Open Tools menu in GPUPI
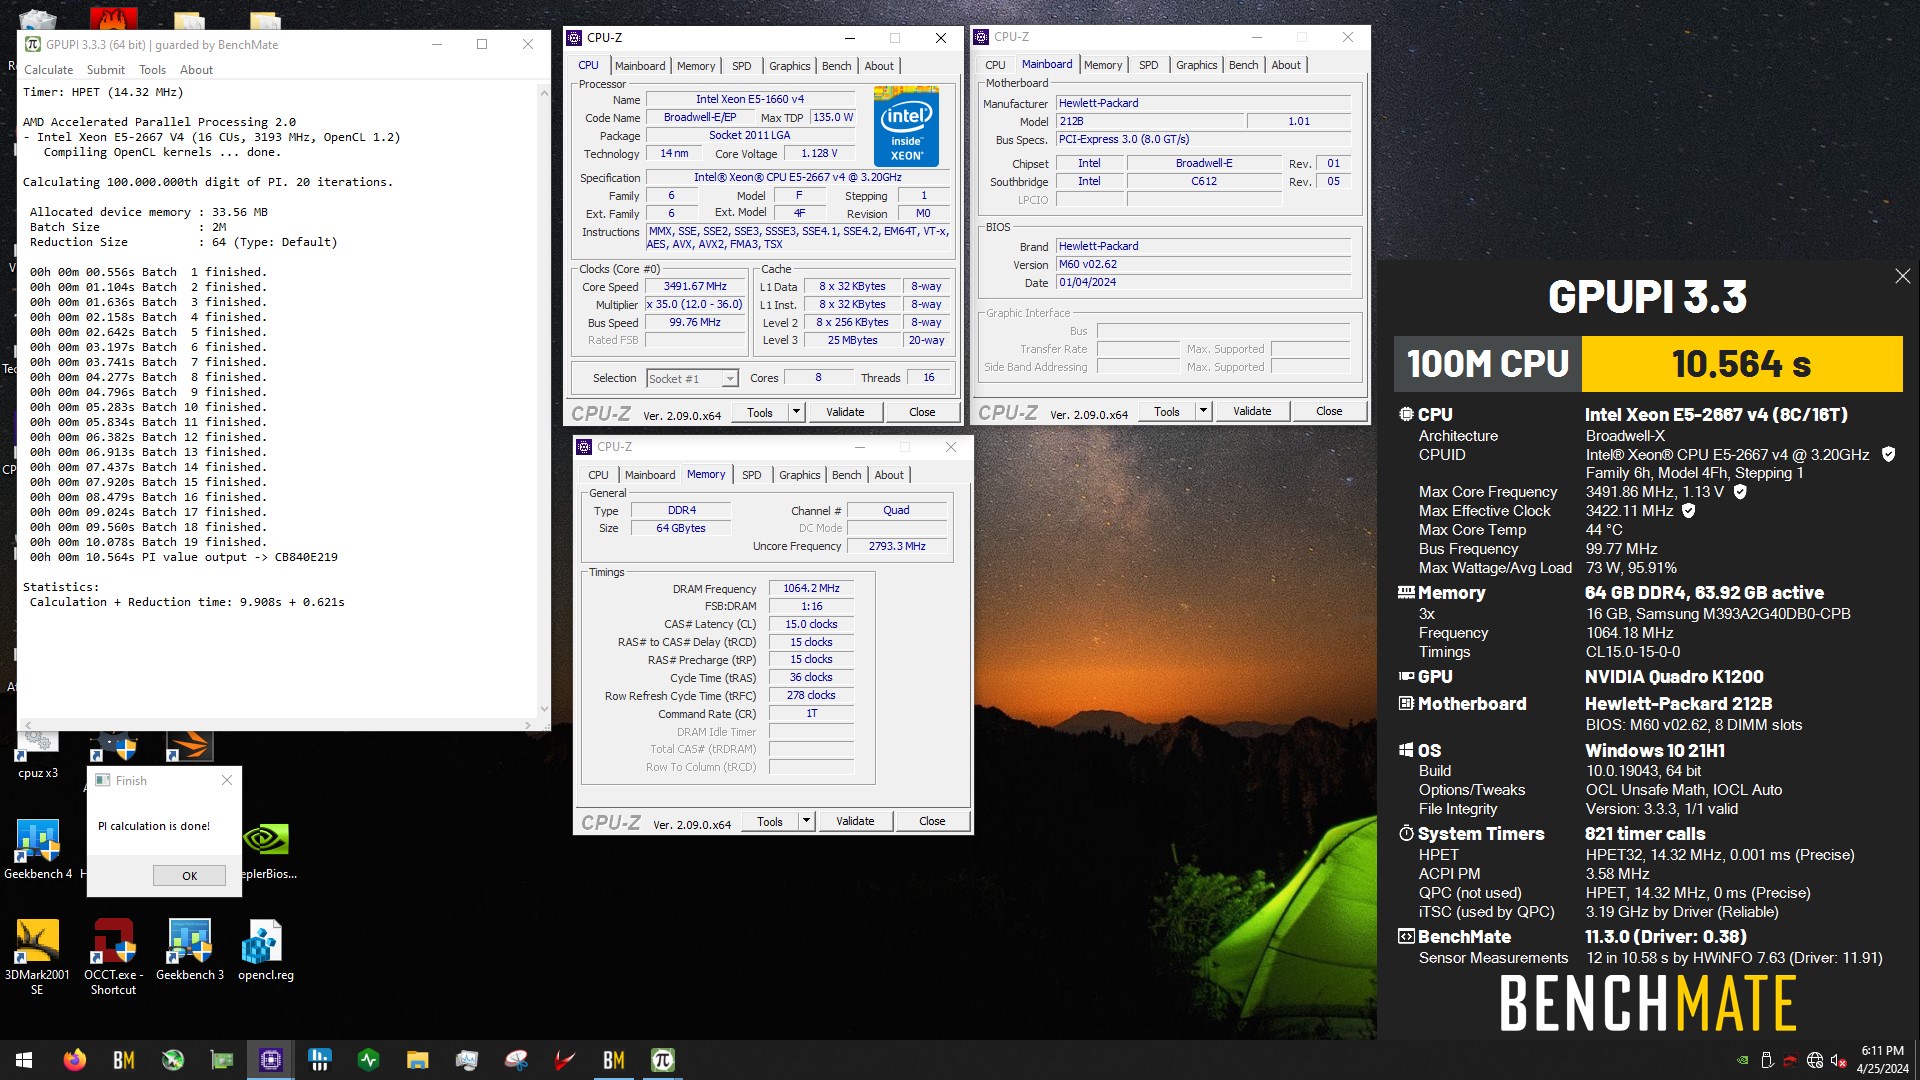Viewport: 1920px width, 1080px height. (x=152, y=70)
